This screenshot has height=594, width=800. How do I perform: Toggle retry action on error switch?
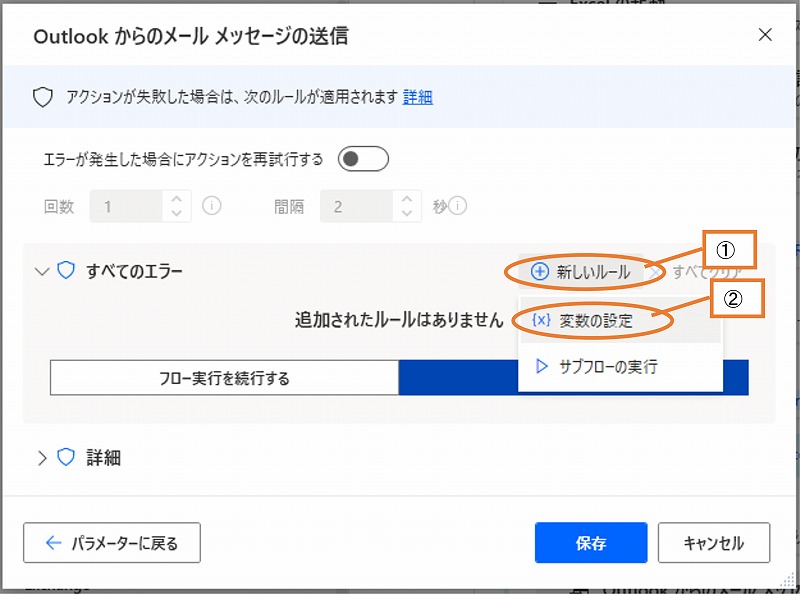click(363, 159)
